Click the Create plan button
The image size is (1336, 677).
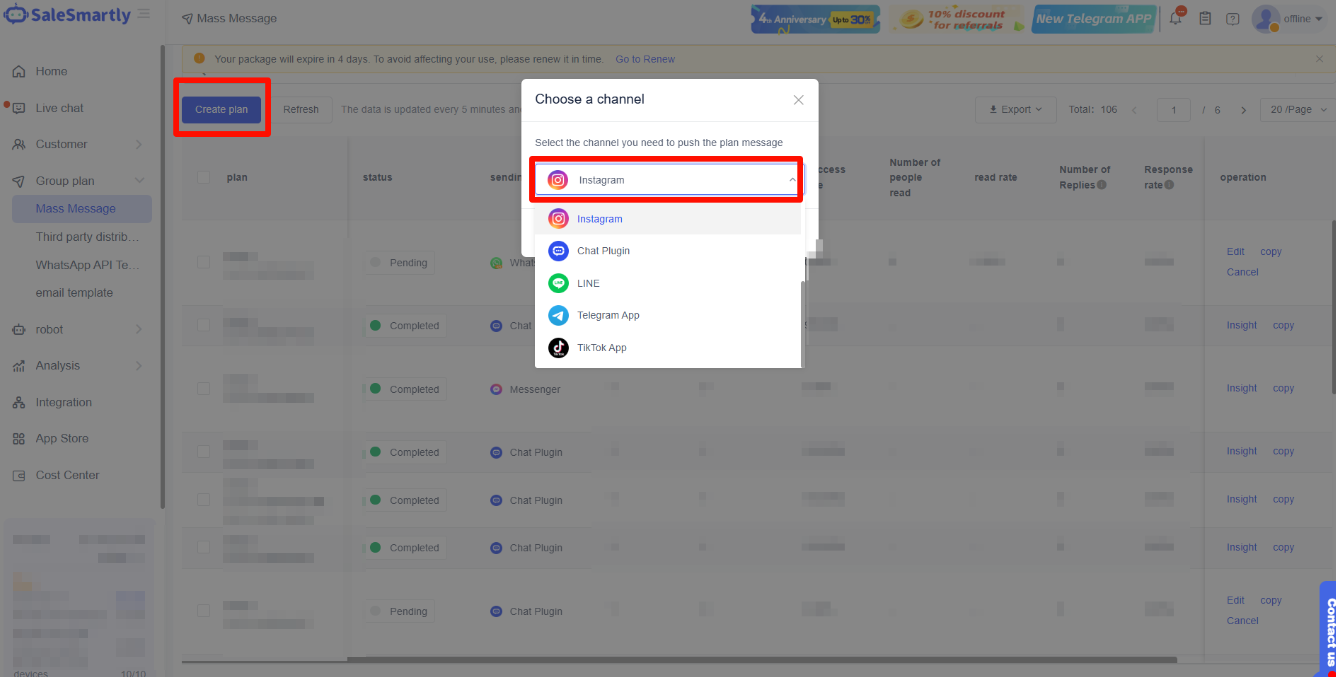[x=221, y=109]
